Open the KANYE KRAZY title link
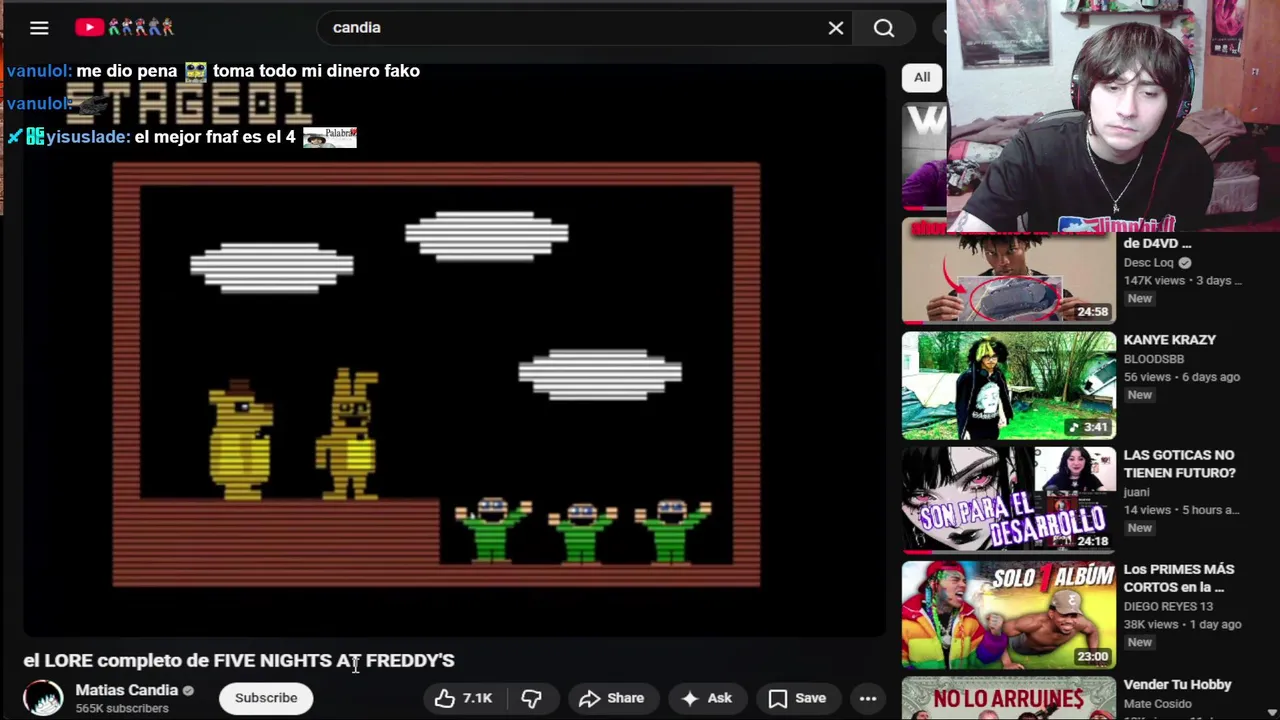Image resolution: width=1280 pixels, height=720 pixels. tap(1170, 340)
